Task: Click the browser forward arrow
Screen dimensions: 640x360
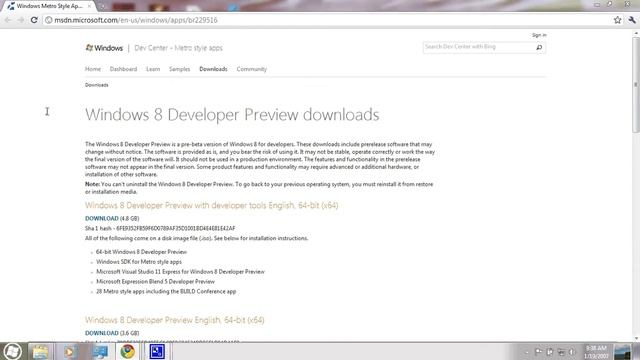Action: point(21,20)
